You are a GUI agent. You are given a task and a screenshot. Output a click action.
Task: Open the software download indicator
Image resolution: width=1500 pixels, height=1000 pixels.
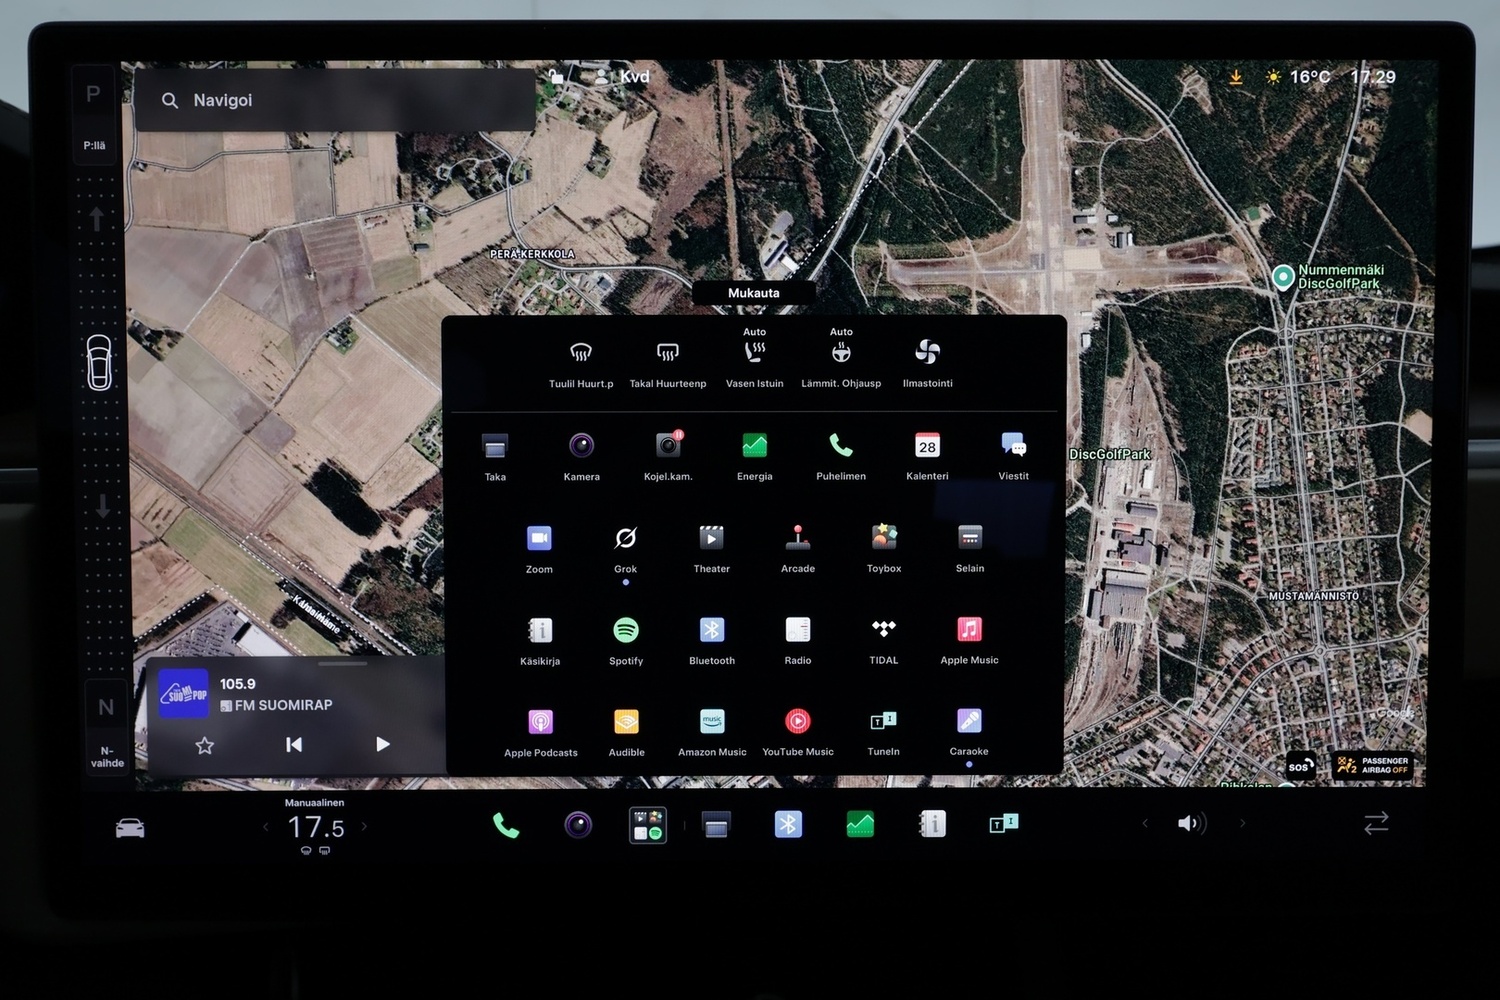pyautogui.click(x=1236, y=77)
